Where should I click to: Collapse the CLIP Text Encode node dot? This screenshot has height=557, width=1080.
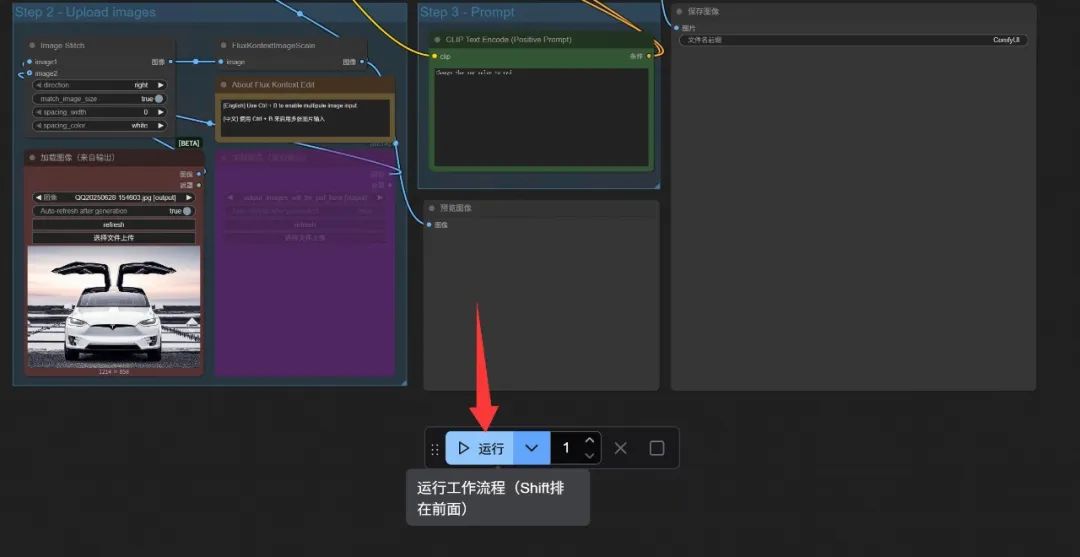436,40
